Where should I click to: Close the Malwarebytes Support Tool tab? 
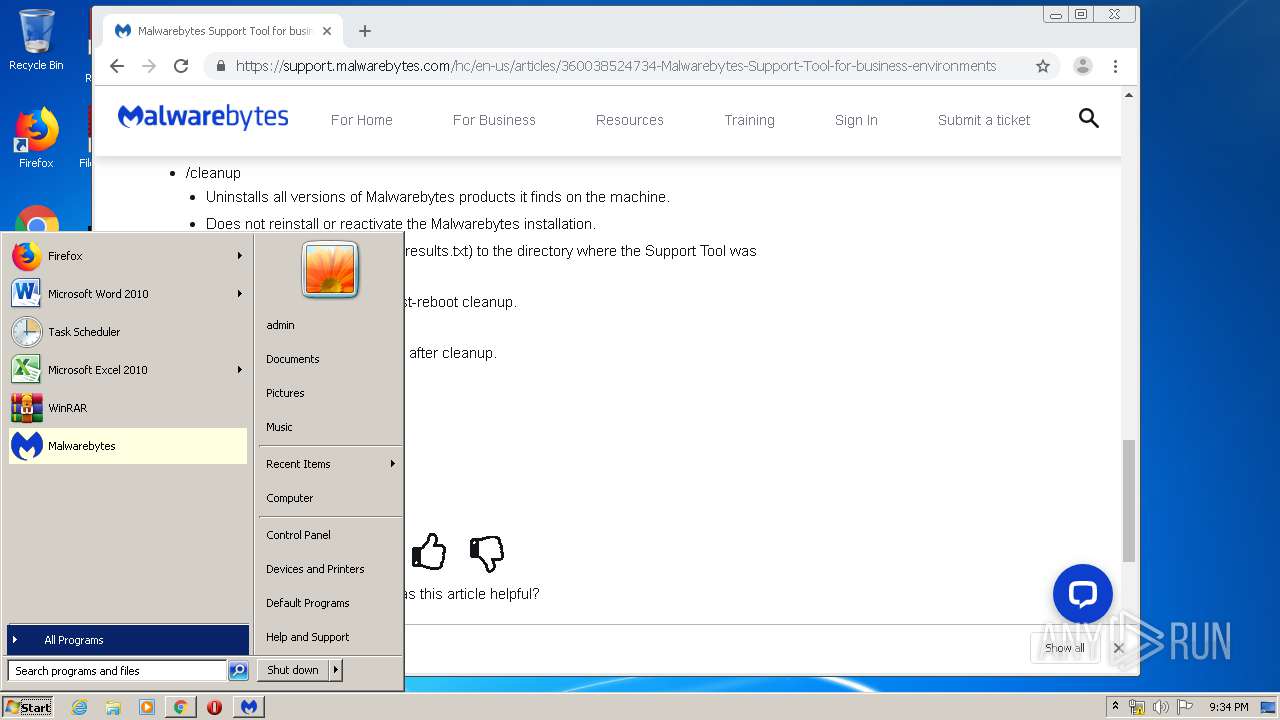pos(327,31)
